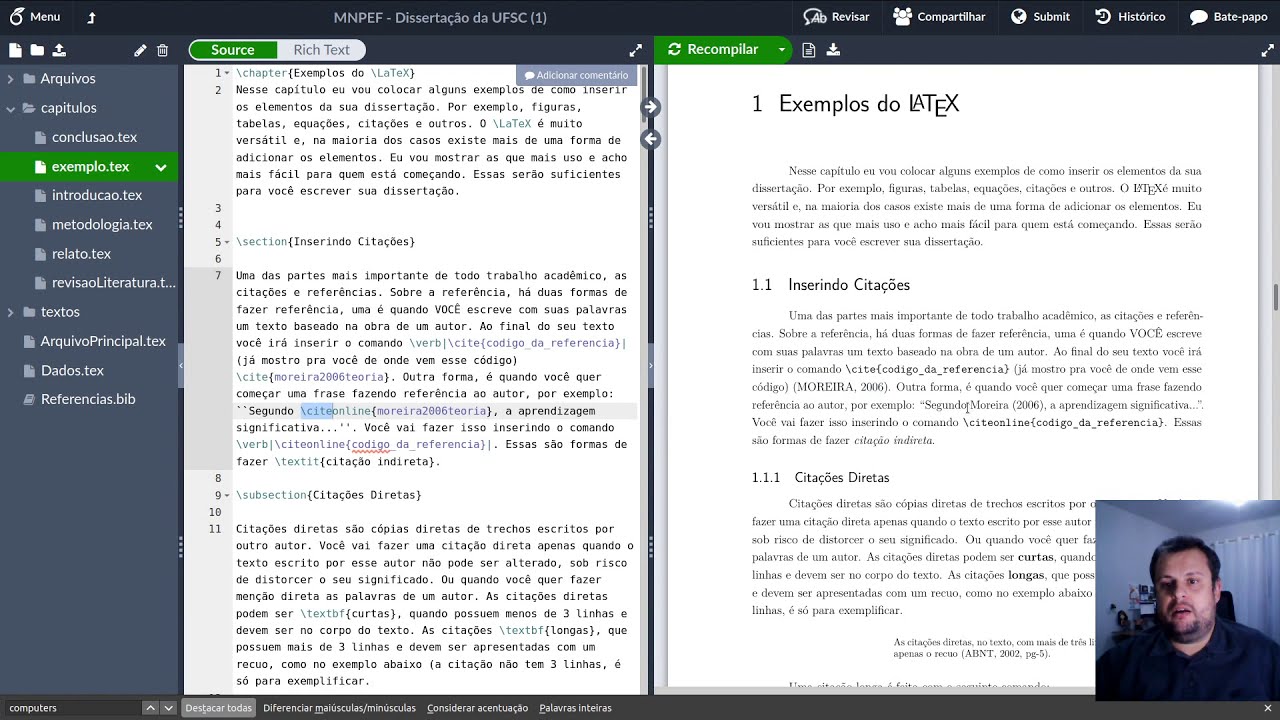This screenshot has height=720, width=1280.
Task: Fold the section at editor line 5
Action: [227, 242]
